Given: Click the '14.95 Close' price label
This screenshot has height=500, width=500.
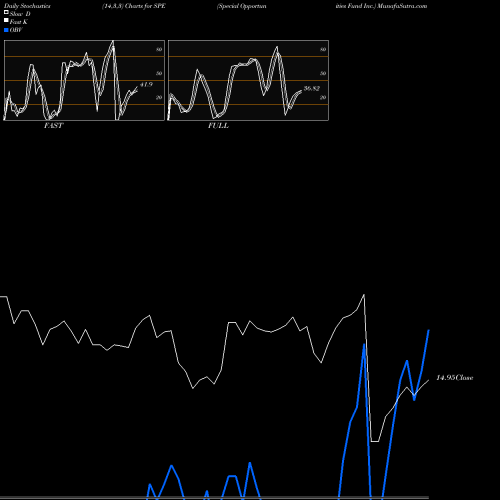Looking at the screenshot, I should click(x=455, y=378).
